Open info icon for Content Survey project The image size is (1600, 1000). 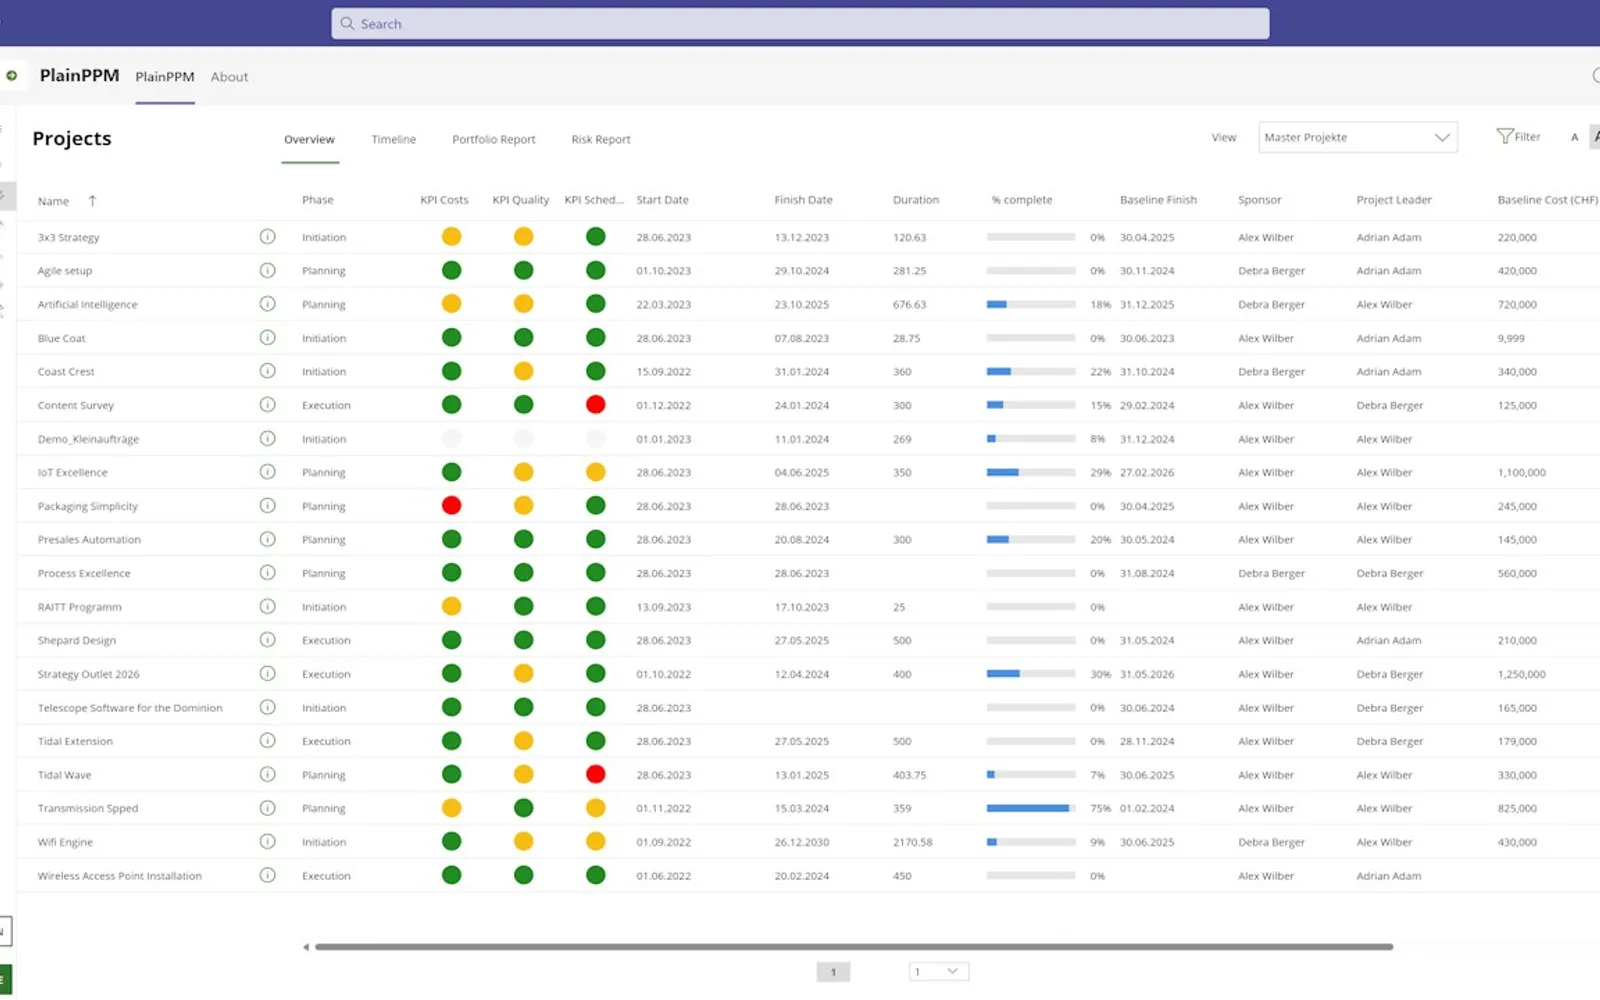[x=267, y=405]
